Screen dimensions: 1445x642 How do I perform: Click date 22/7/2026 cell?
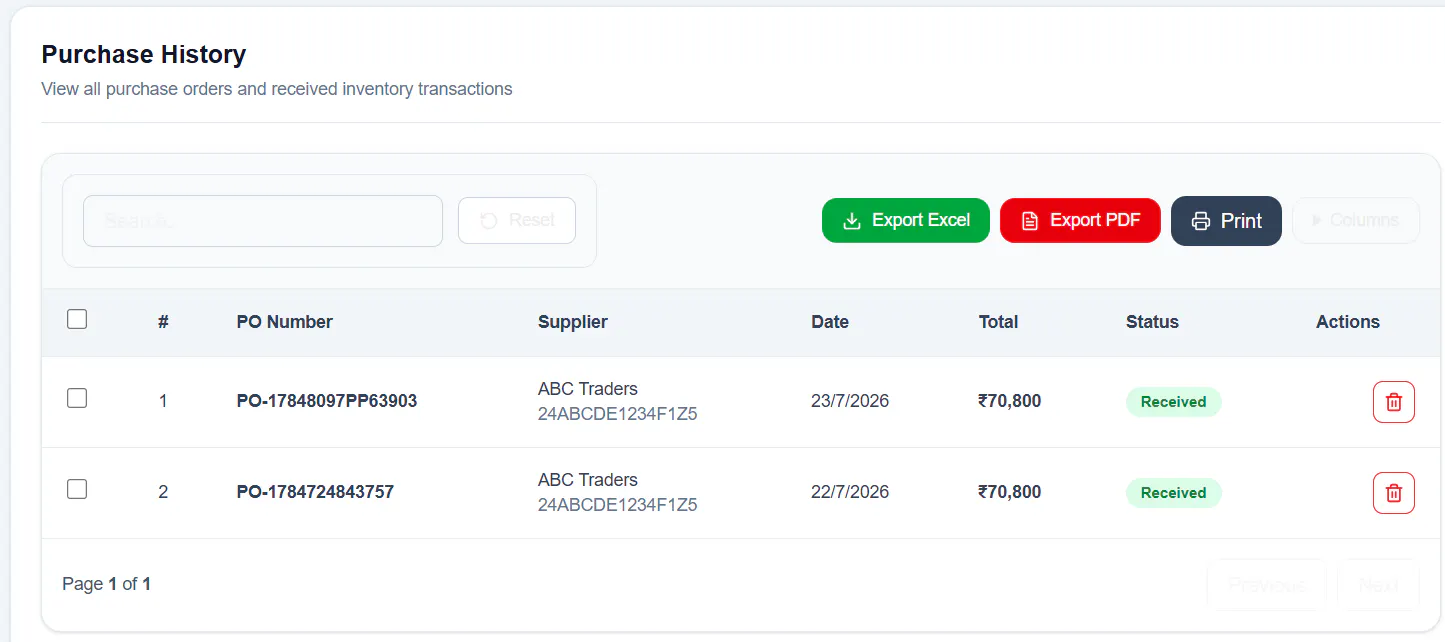point(850,492)
